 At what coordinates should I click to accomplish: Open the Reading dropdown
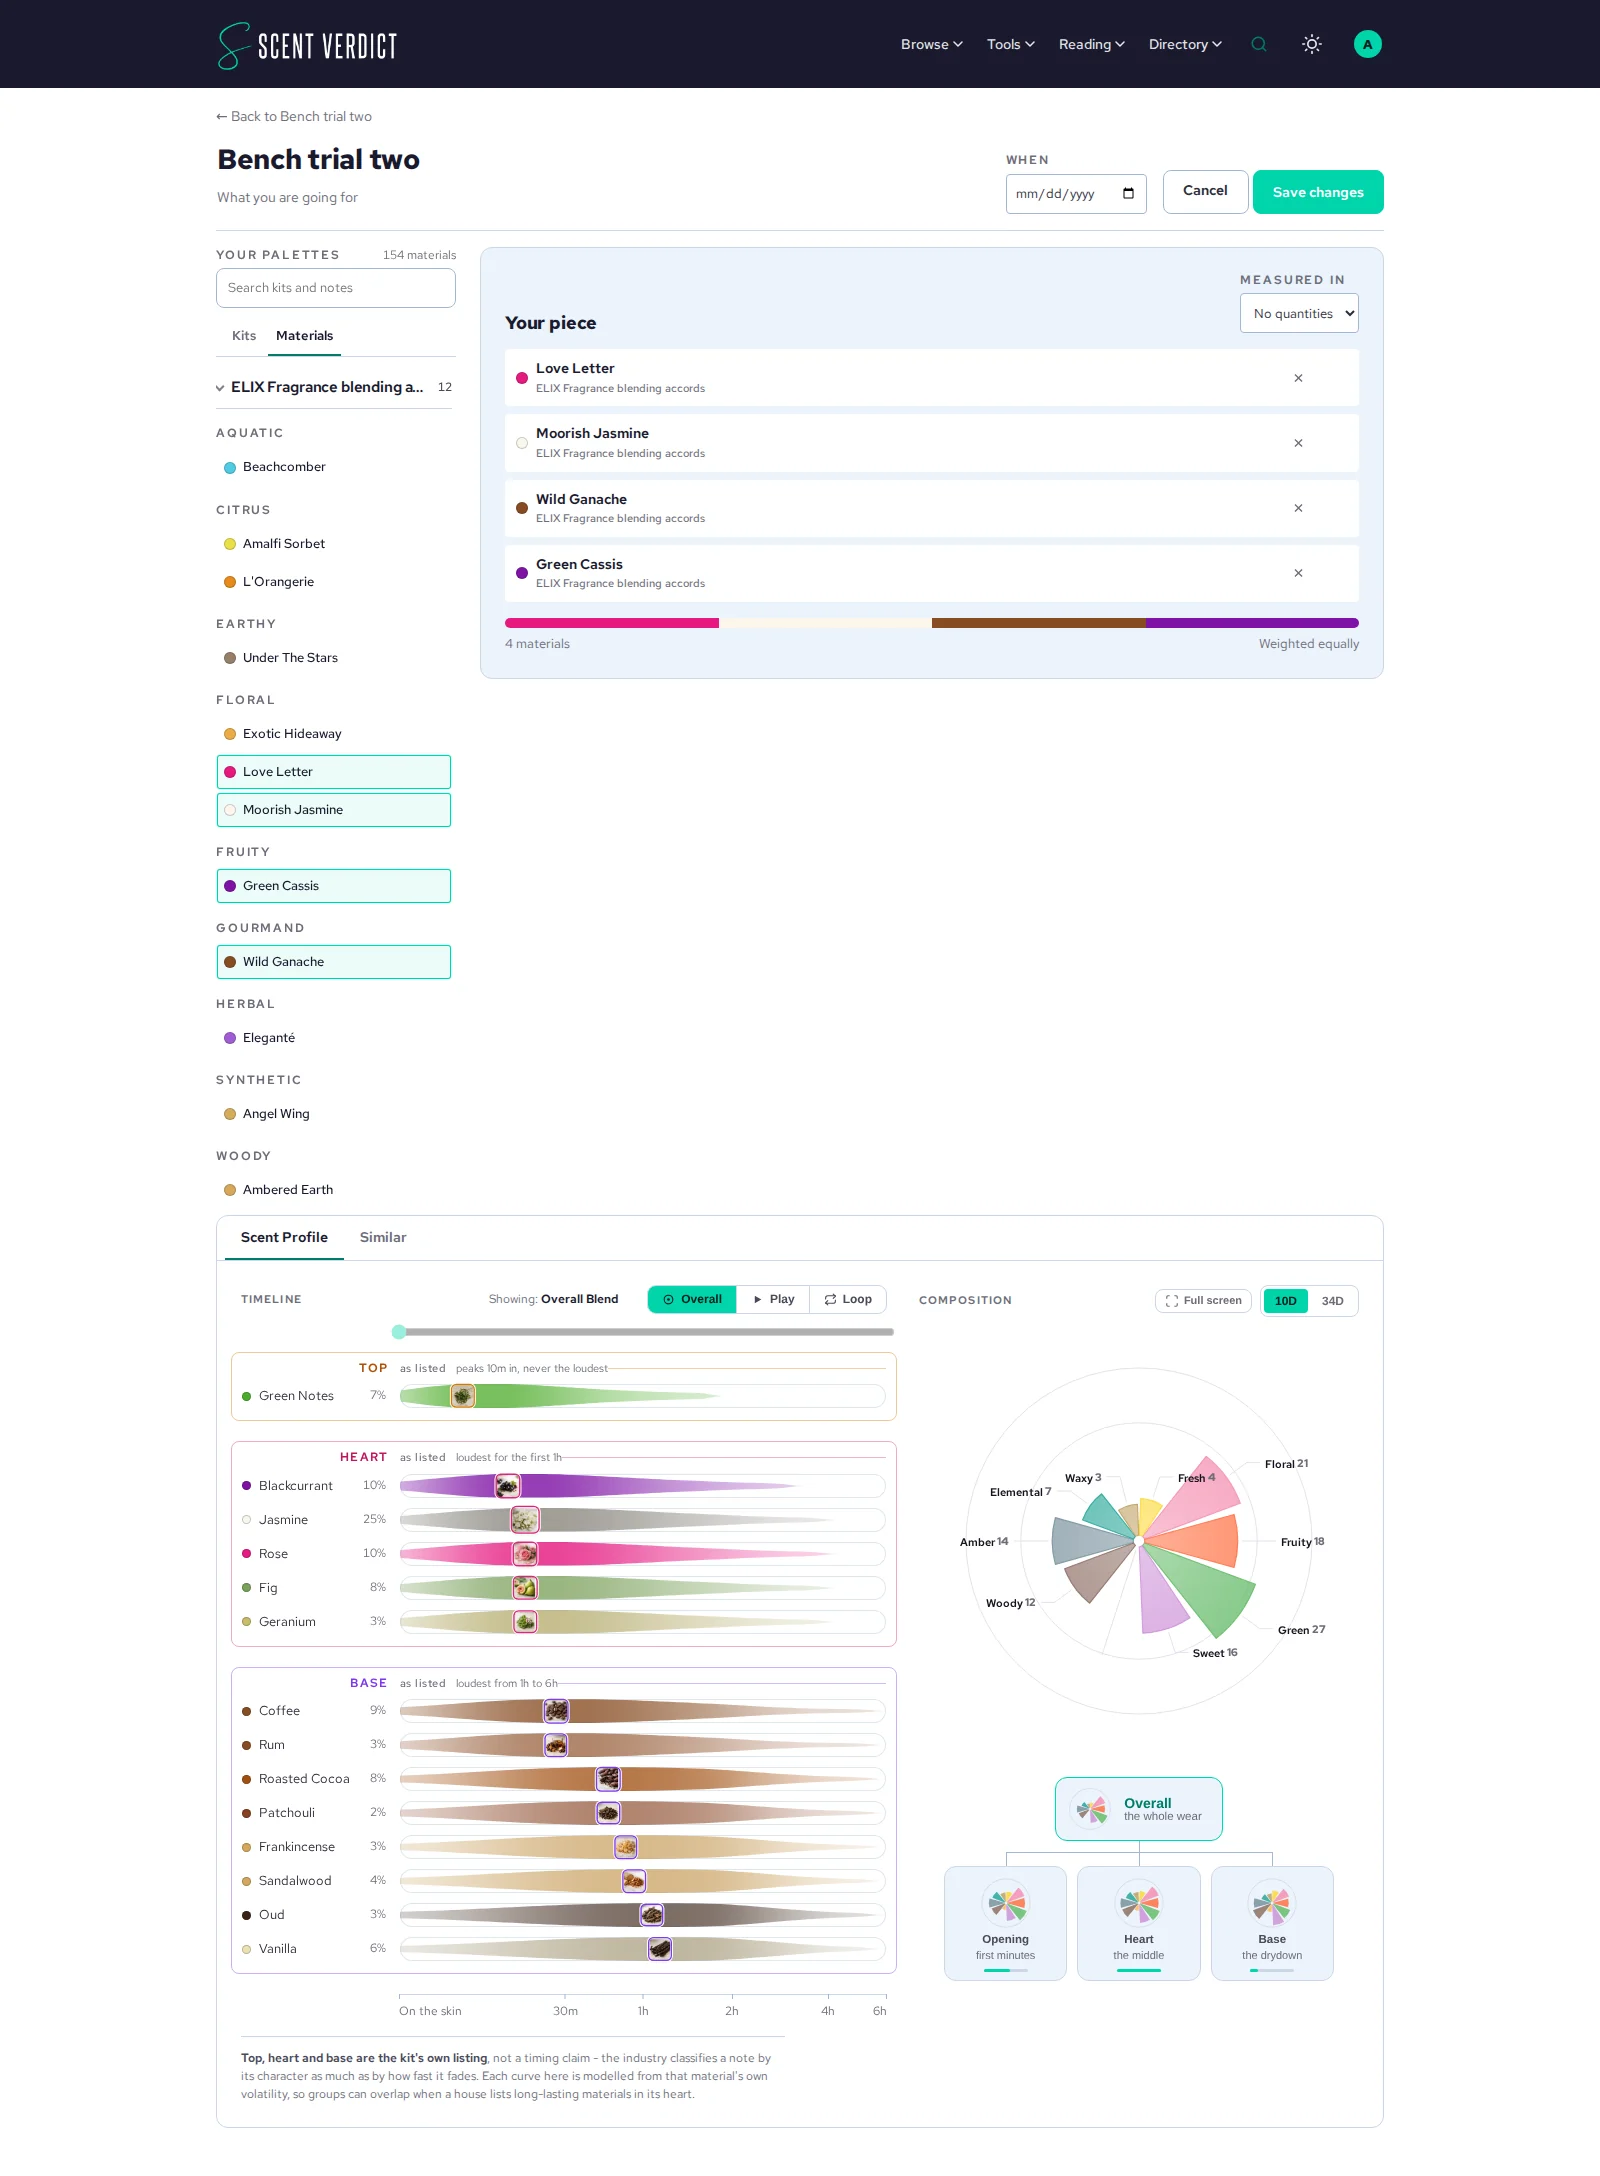point(1092,44)
